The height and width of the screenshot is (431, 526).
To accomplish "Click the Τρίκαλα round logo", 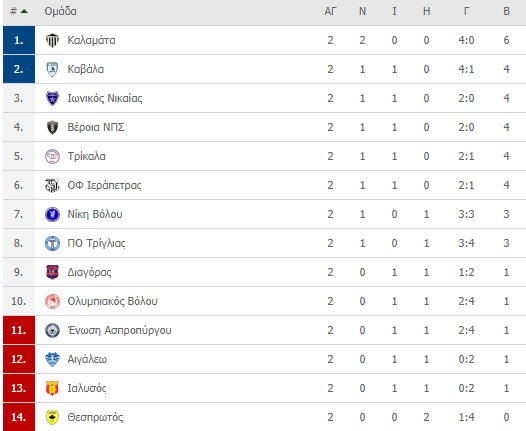I will click(x=52, y=156).
